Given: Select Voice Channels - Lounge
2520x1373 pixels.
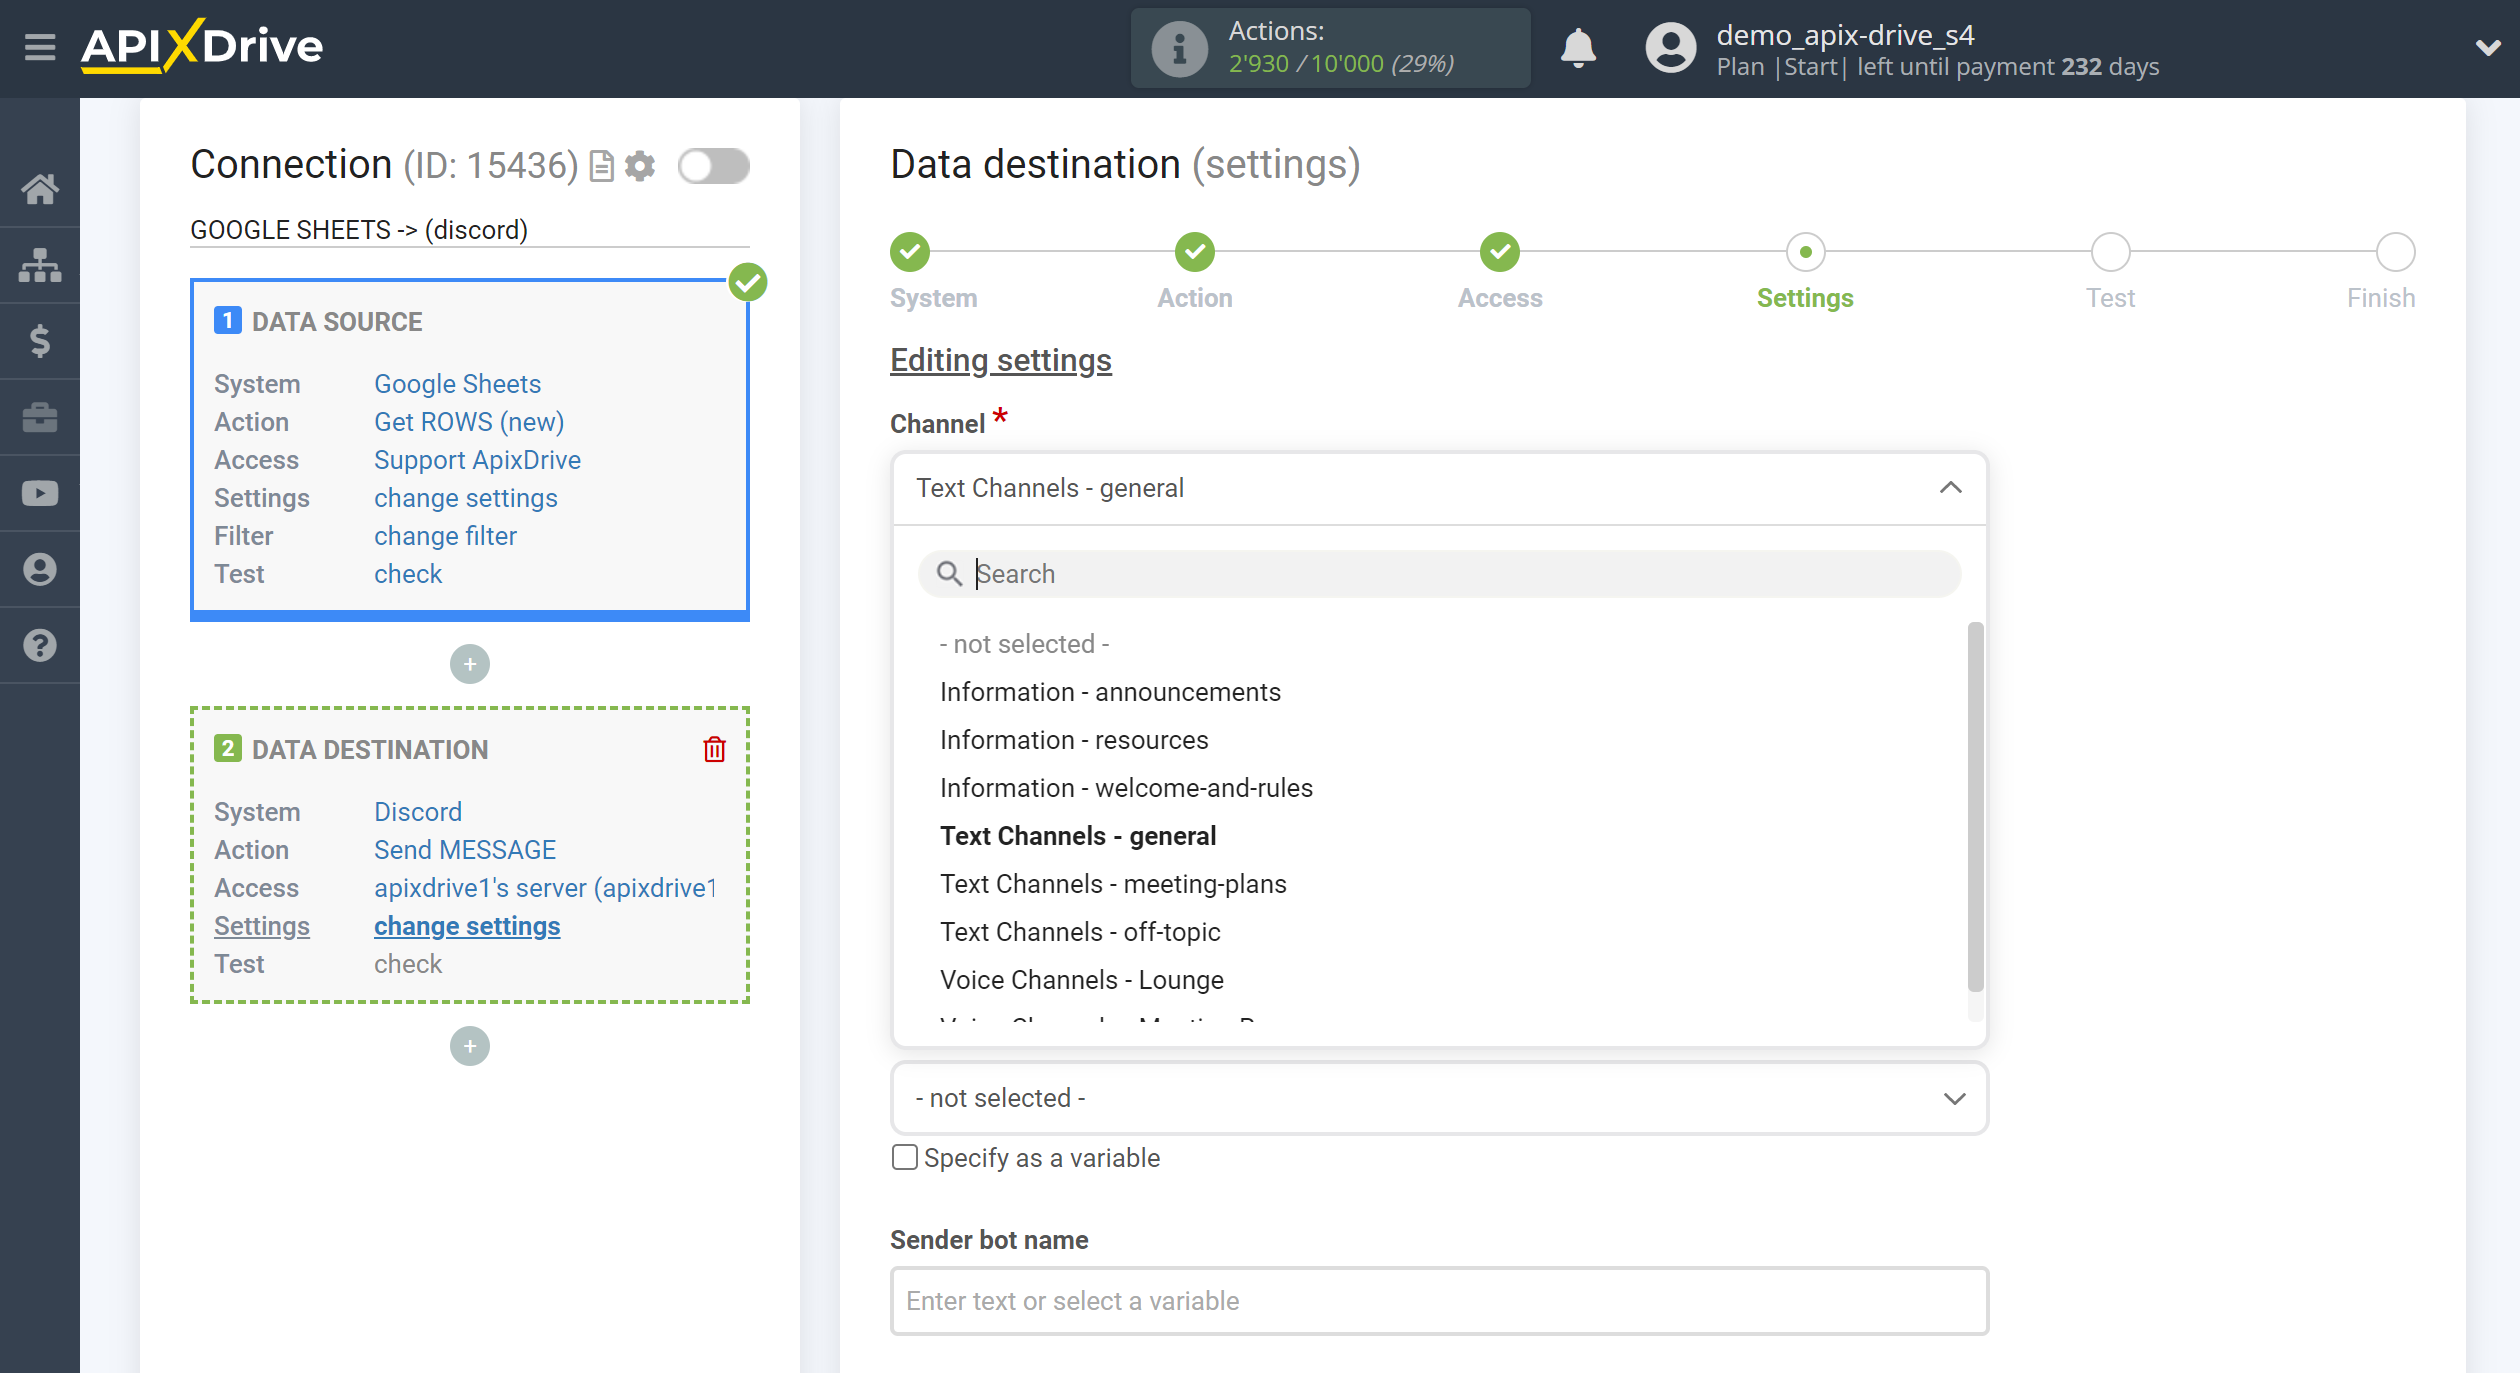Looking at the screenshot, I should click(1082, 980).
